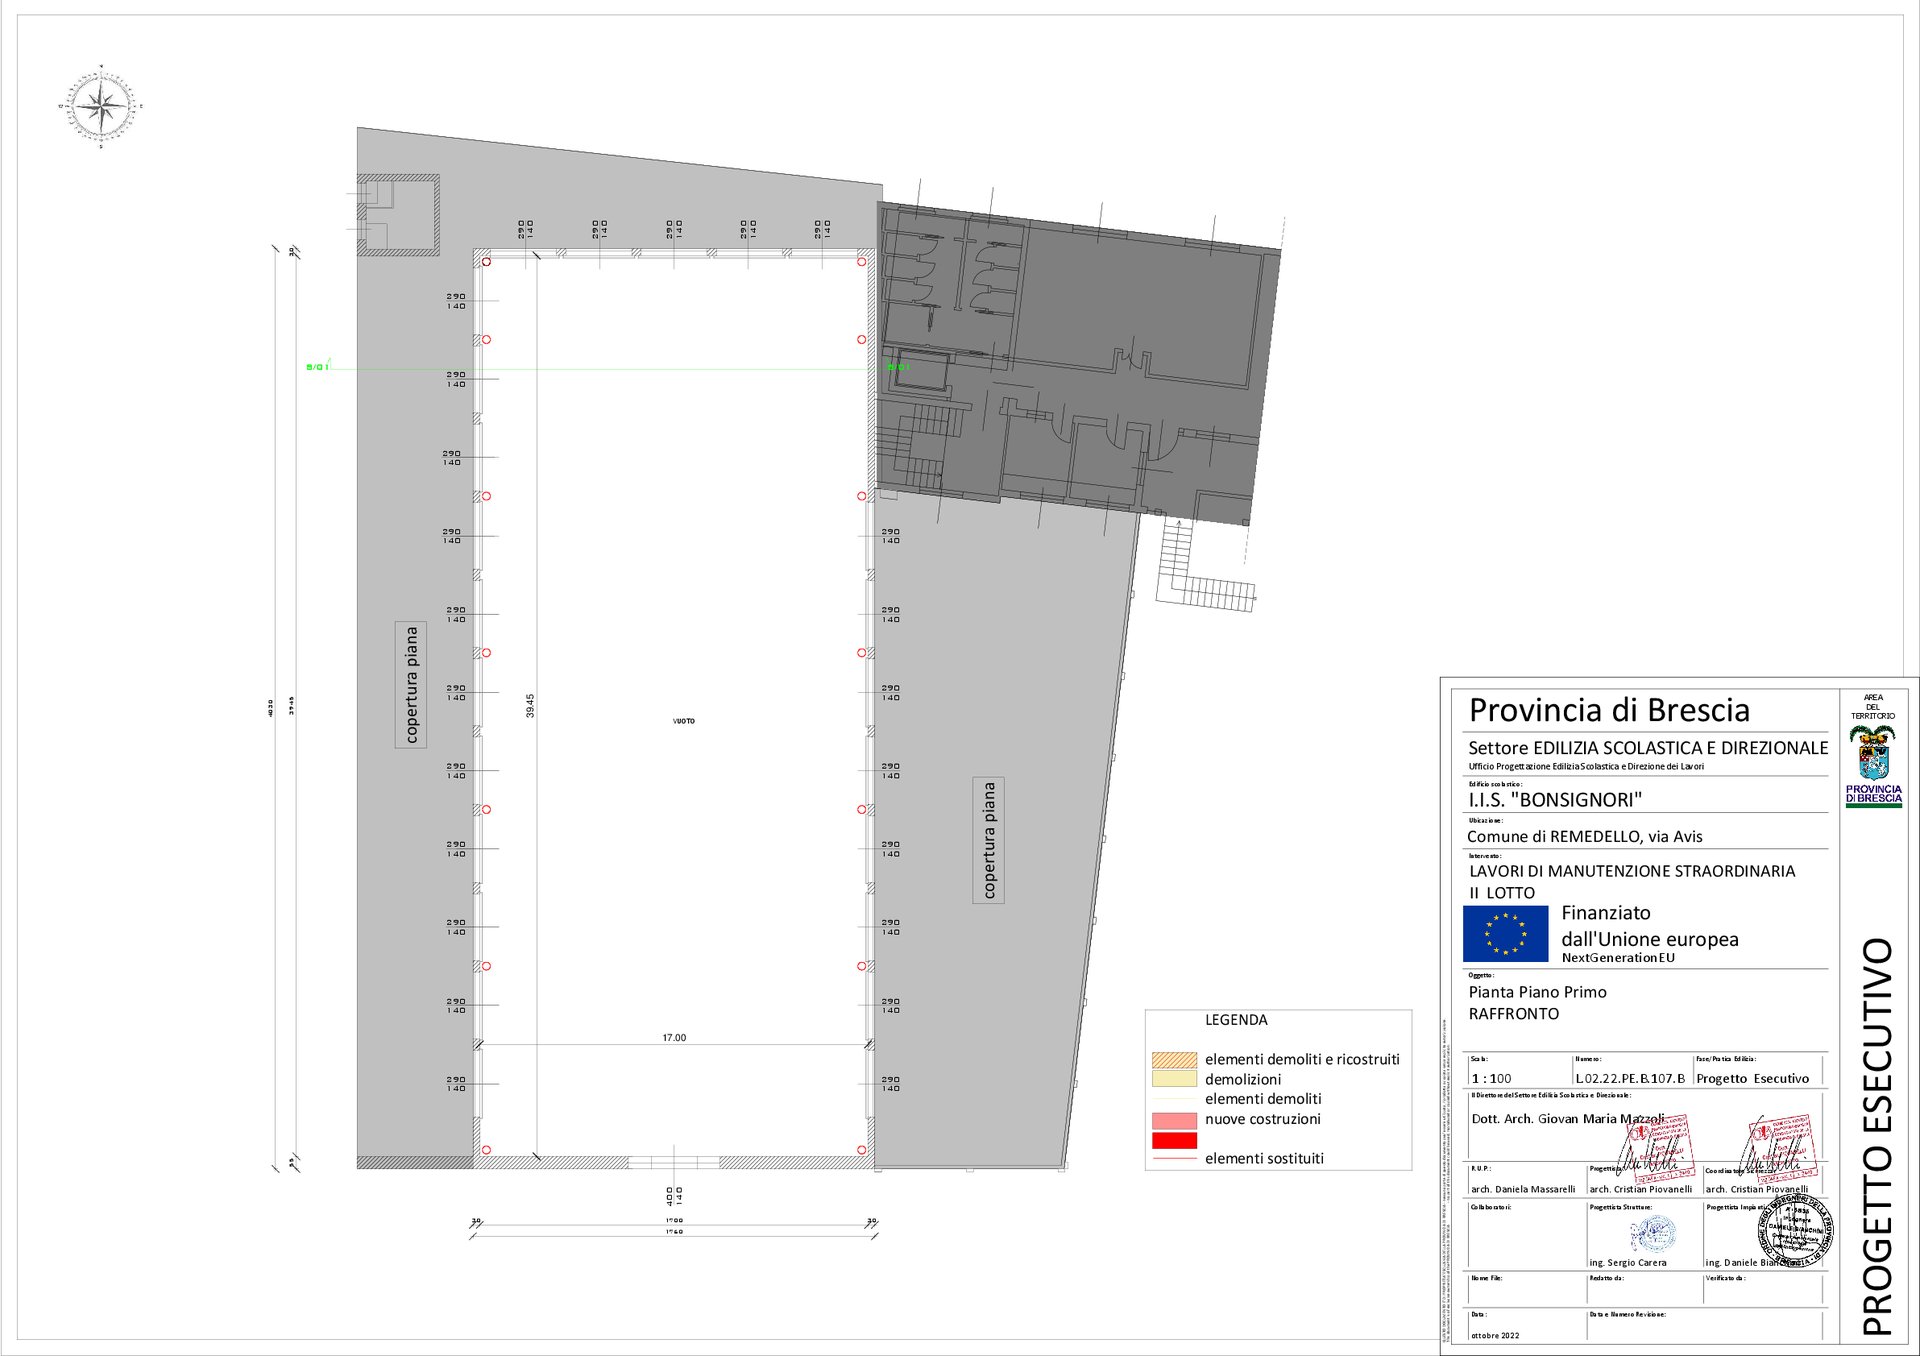Select the pale yellow demolizioni swatch
This screenshot has height=1356, width=1920.
(1174, 1079)
